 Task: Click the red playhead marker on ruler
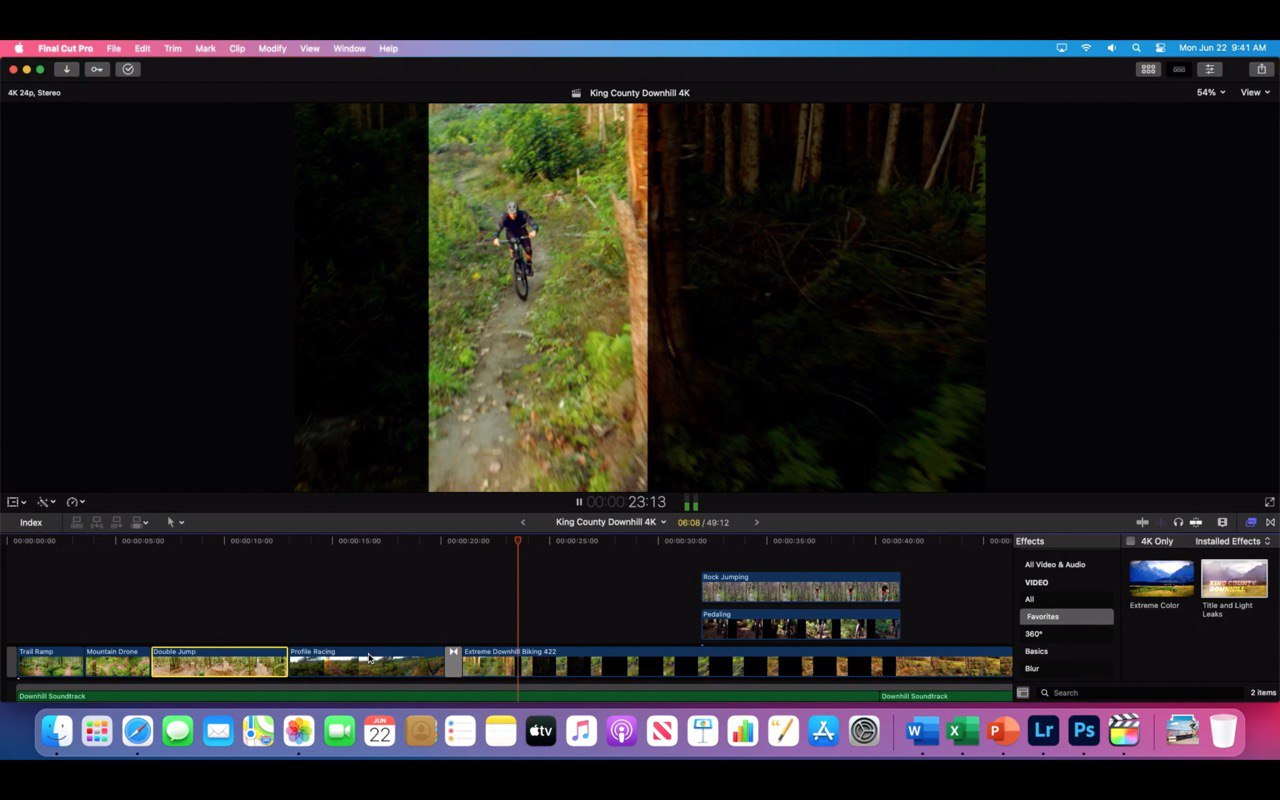tap(518, 541)
